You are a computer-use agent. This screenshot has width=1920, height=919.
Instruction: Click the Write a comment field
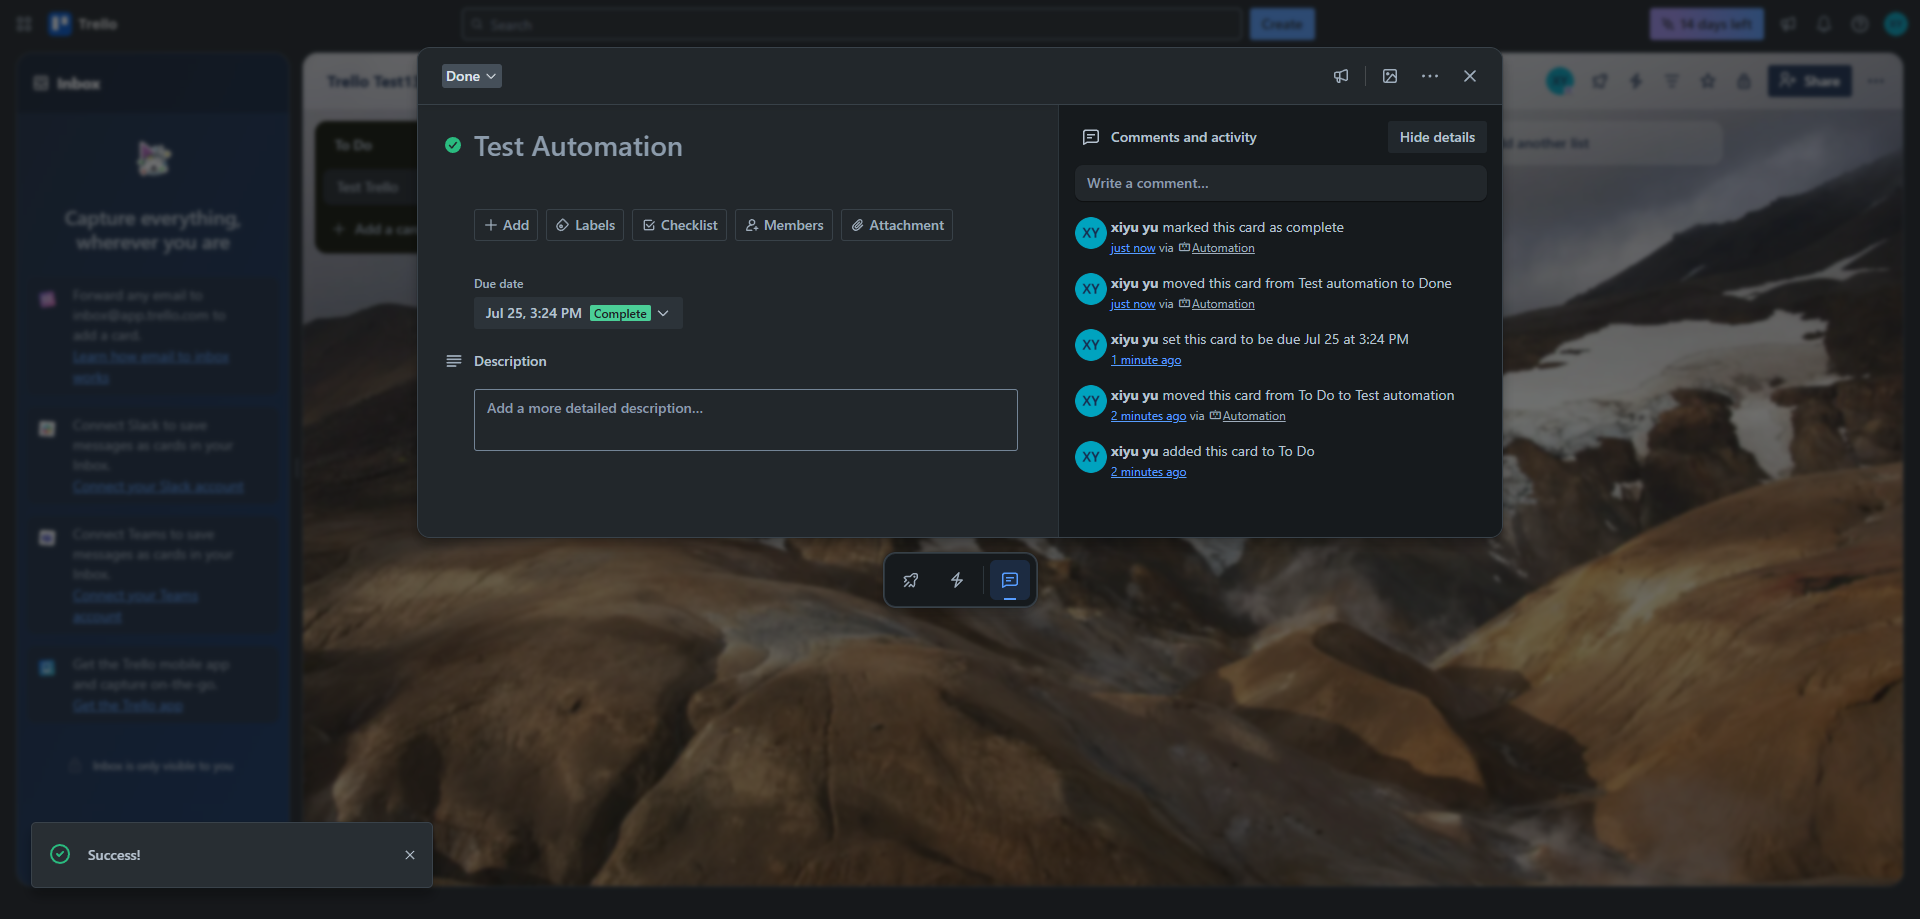tap(1281, 183)
